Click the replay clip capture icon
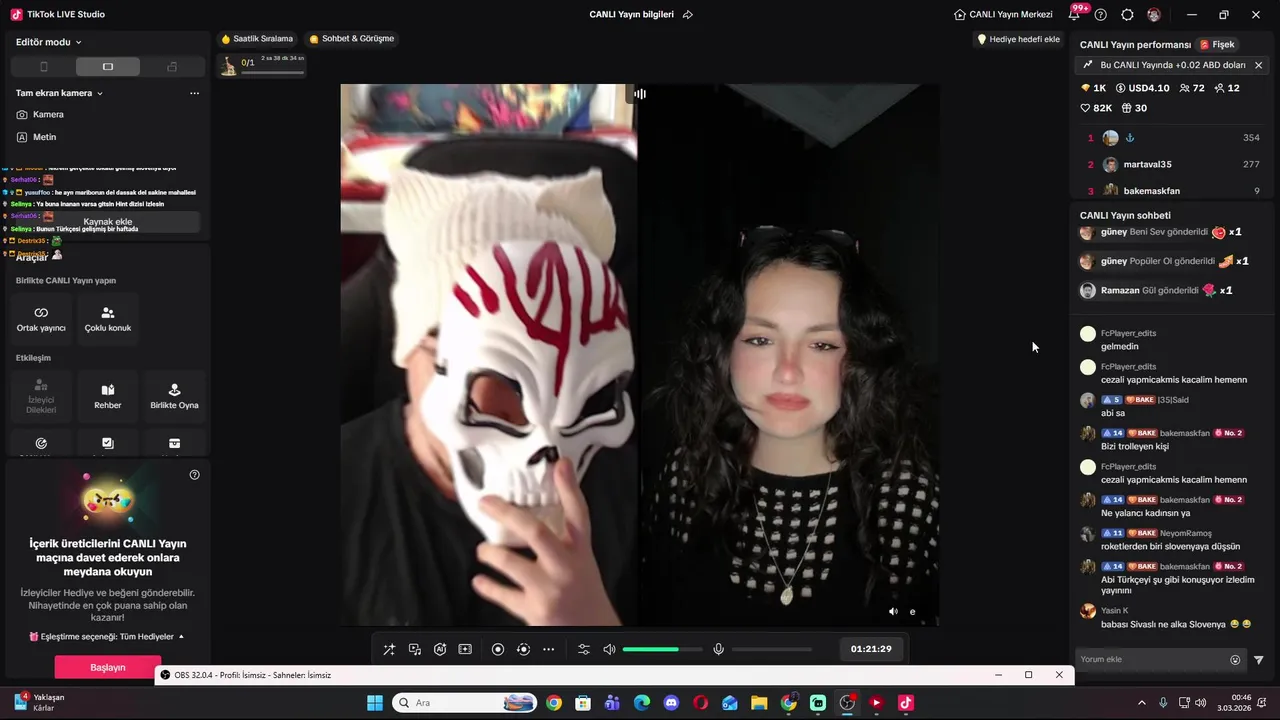Image resolution: width=1280 pixels, height=720 pixels. point(523,649)
